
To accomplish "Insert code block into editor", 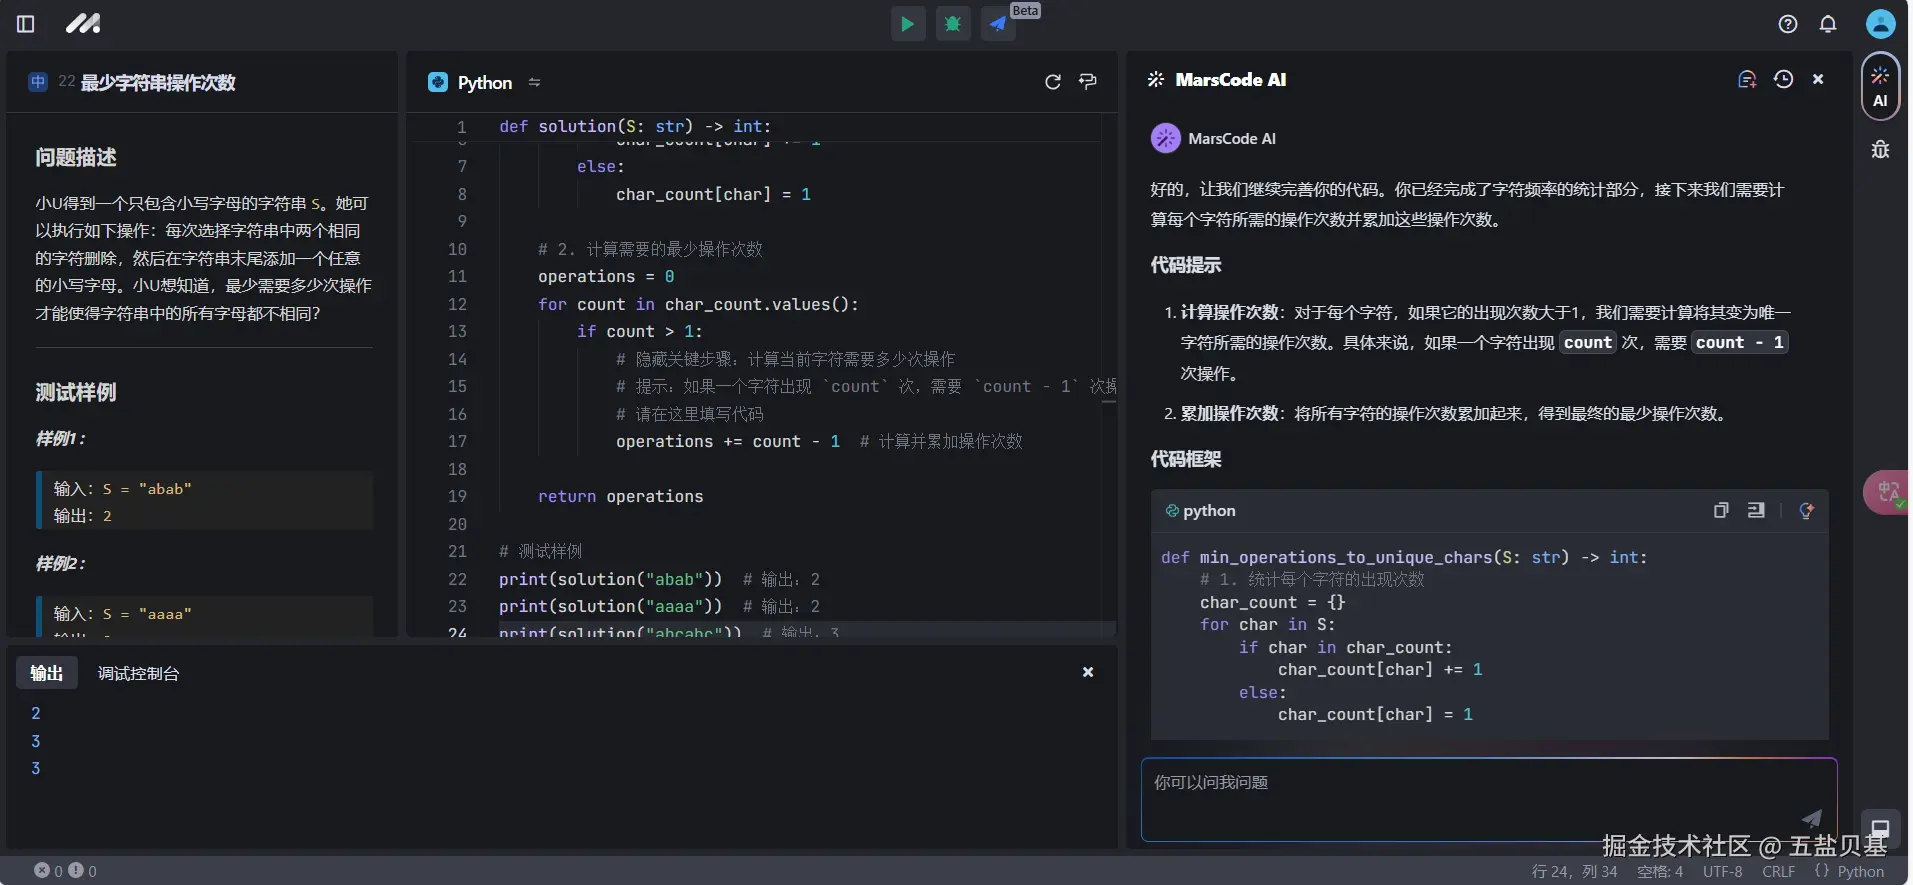I will 1756,510.
